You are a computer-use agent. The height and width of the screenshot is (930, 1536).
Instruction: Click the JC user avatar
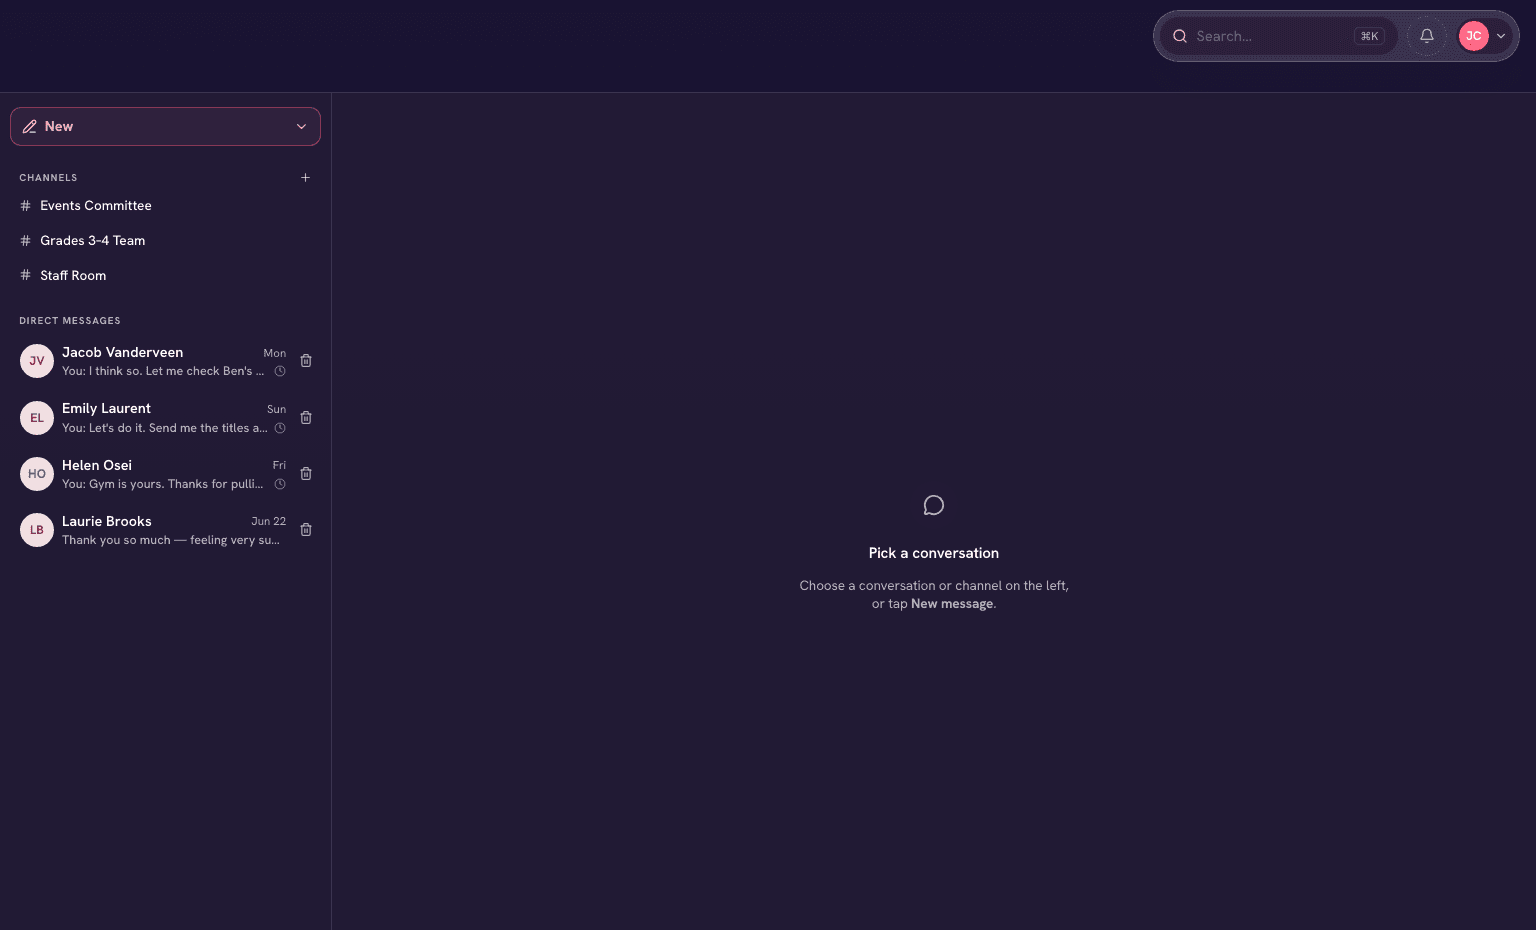1474,36
